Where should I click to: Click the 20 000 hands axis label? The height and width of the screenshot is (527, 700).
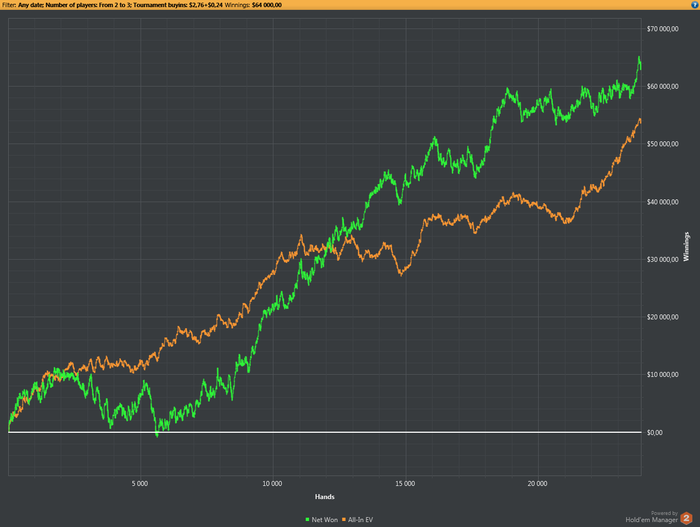pyautogui.click(x=537, y=484)
